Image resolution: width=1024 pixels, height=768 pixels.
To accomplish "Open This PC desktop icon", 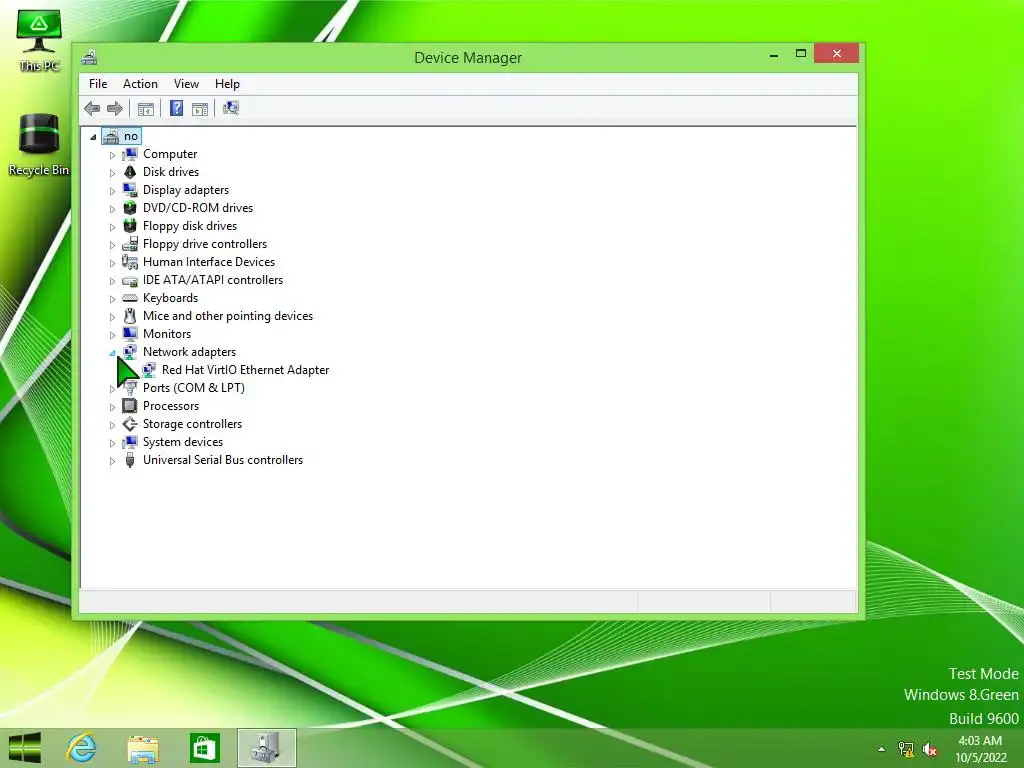I will (39, 40).
